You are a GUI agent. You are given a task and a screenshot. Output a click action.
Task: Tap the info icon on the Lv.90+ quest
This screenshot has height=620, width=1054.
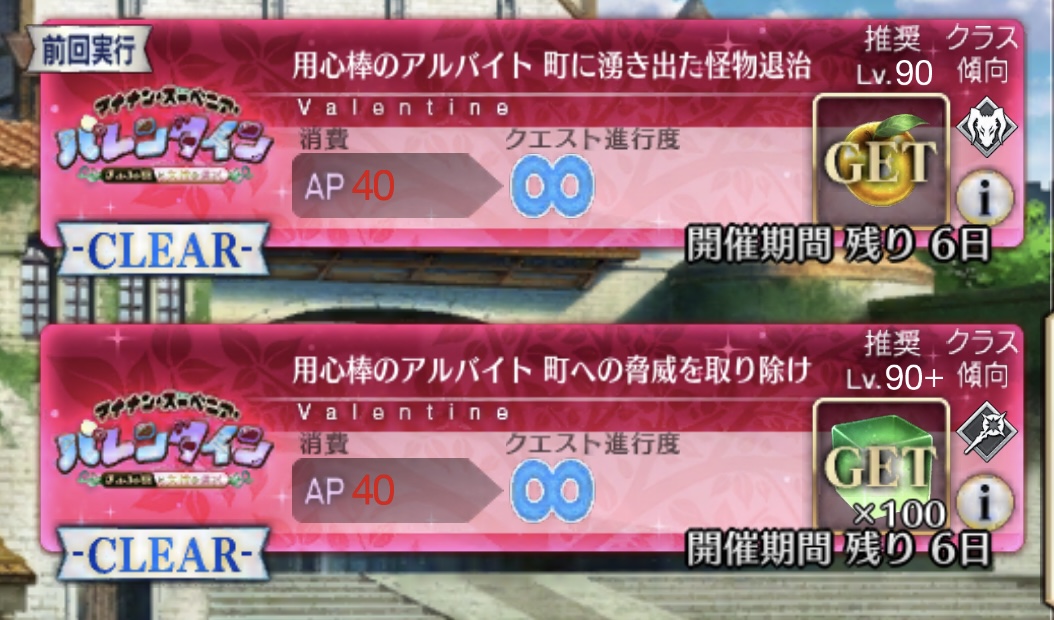(x=985, y=502)
